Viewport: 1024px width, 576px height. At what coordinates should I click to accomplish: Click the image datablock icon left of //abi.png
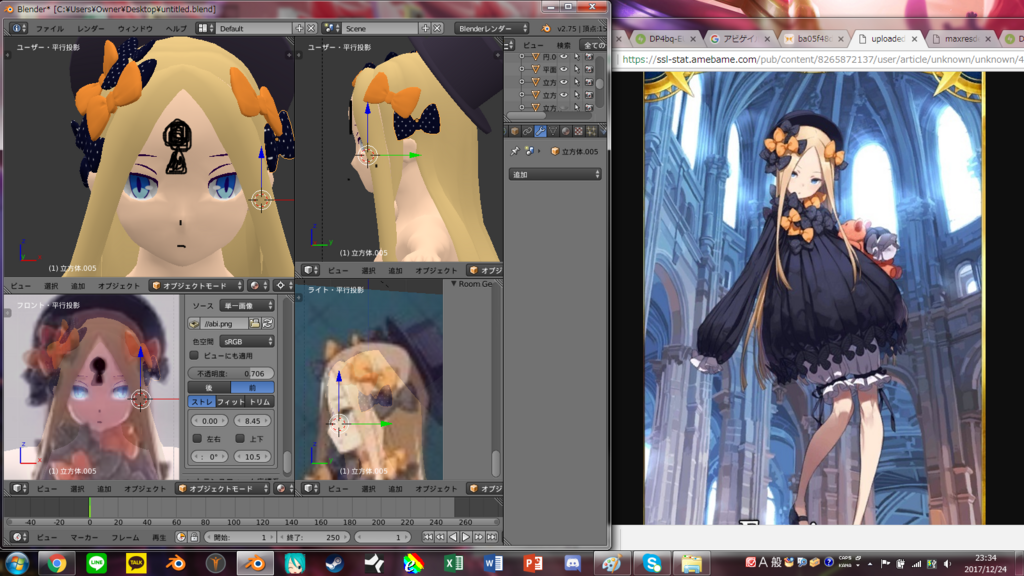(x=194, y=323)
